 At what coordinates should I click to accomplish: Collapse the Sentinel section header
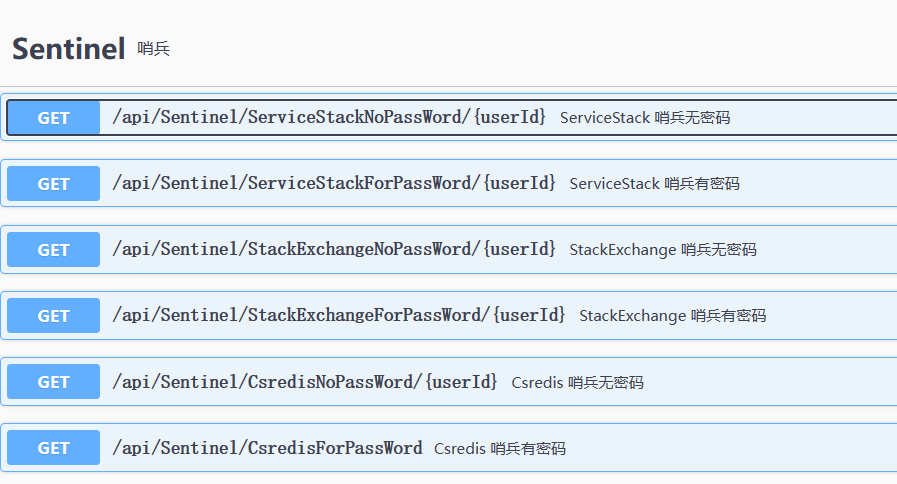pyautogui.click(x=68, y=48)
